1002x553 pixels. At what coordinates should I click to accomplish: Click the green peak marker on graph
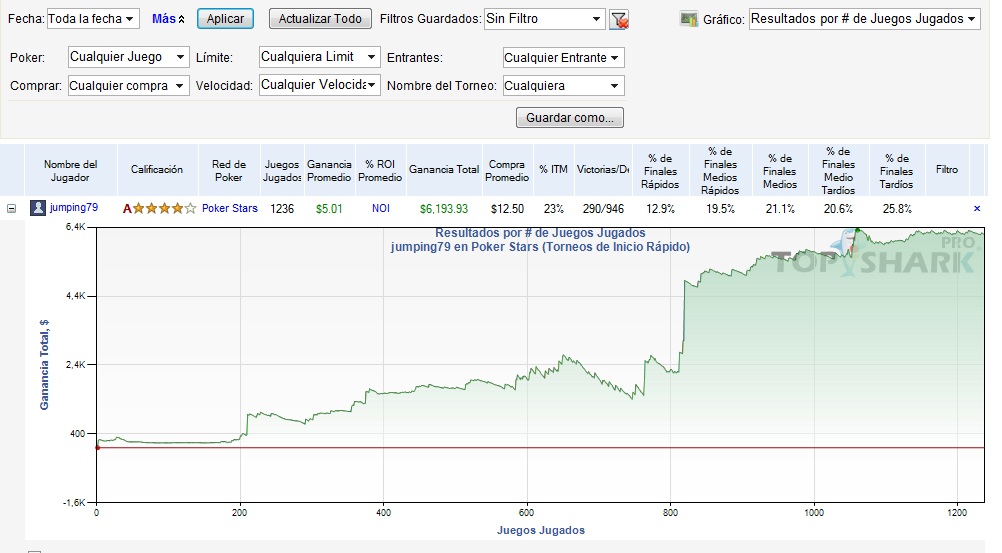pos(858,229)
